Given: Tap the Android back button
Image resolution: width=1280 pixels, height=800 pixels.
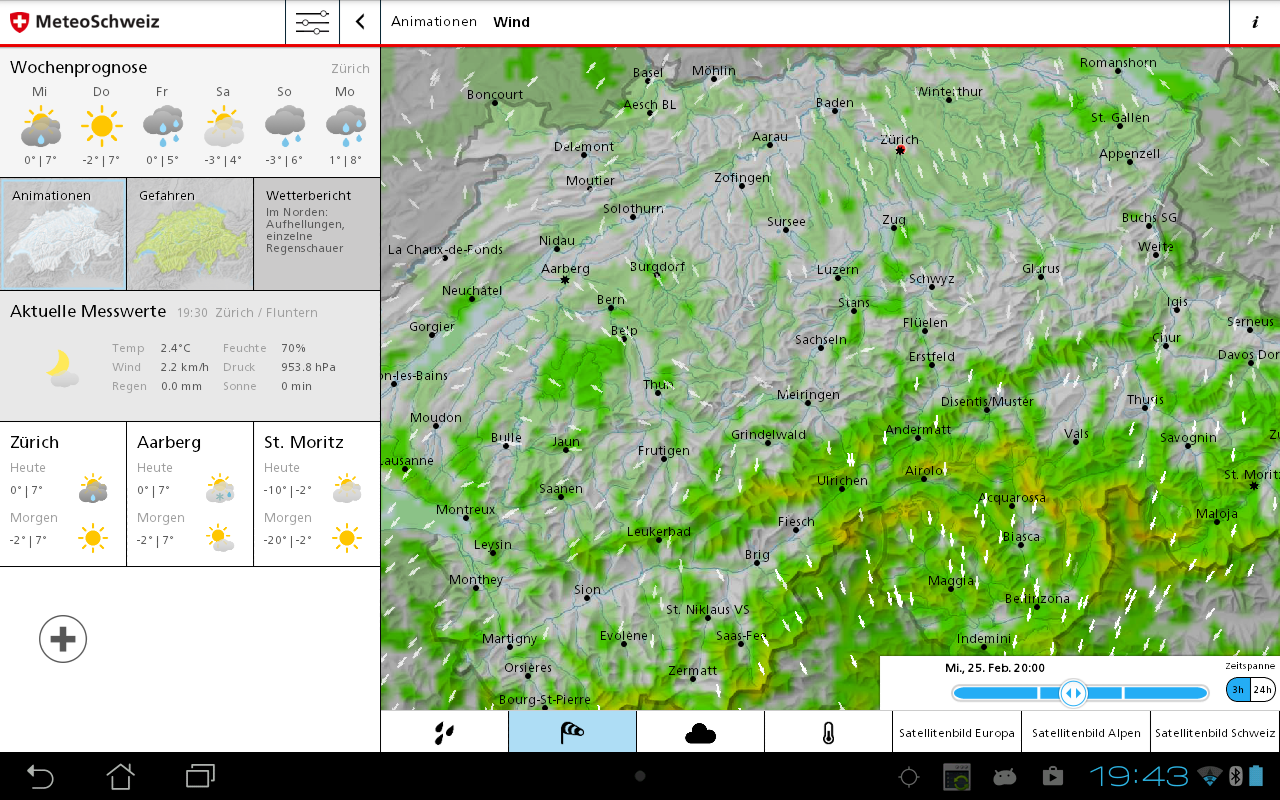Looking at the screenshot, I should pos(40,776).
